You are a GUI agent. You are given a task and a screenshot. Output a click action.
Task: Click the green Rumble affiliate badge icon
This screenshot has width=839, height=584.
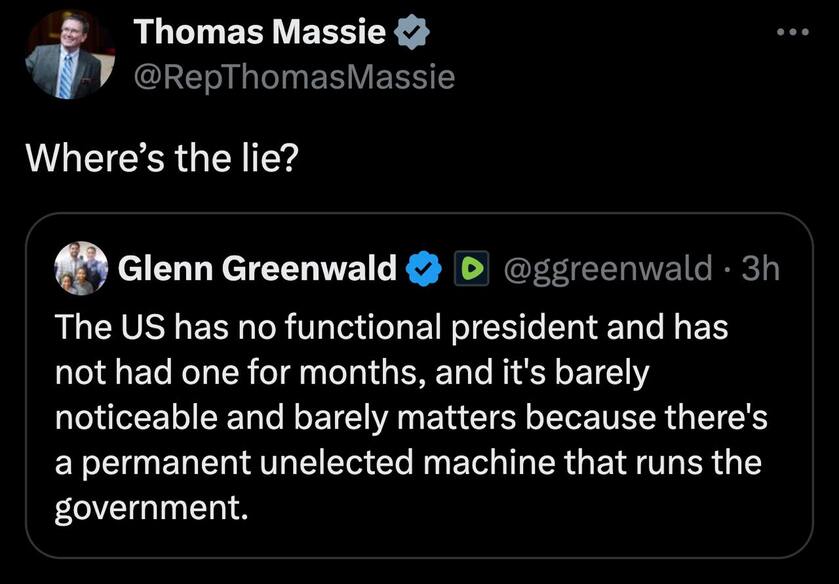pyautogui.click(x=471, y=268)
